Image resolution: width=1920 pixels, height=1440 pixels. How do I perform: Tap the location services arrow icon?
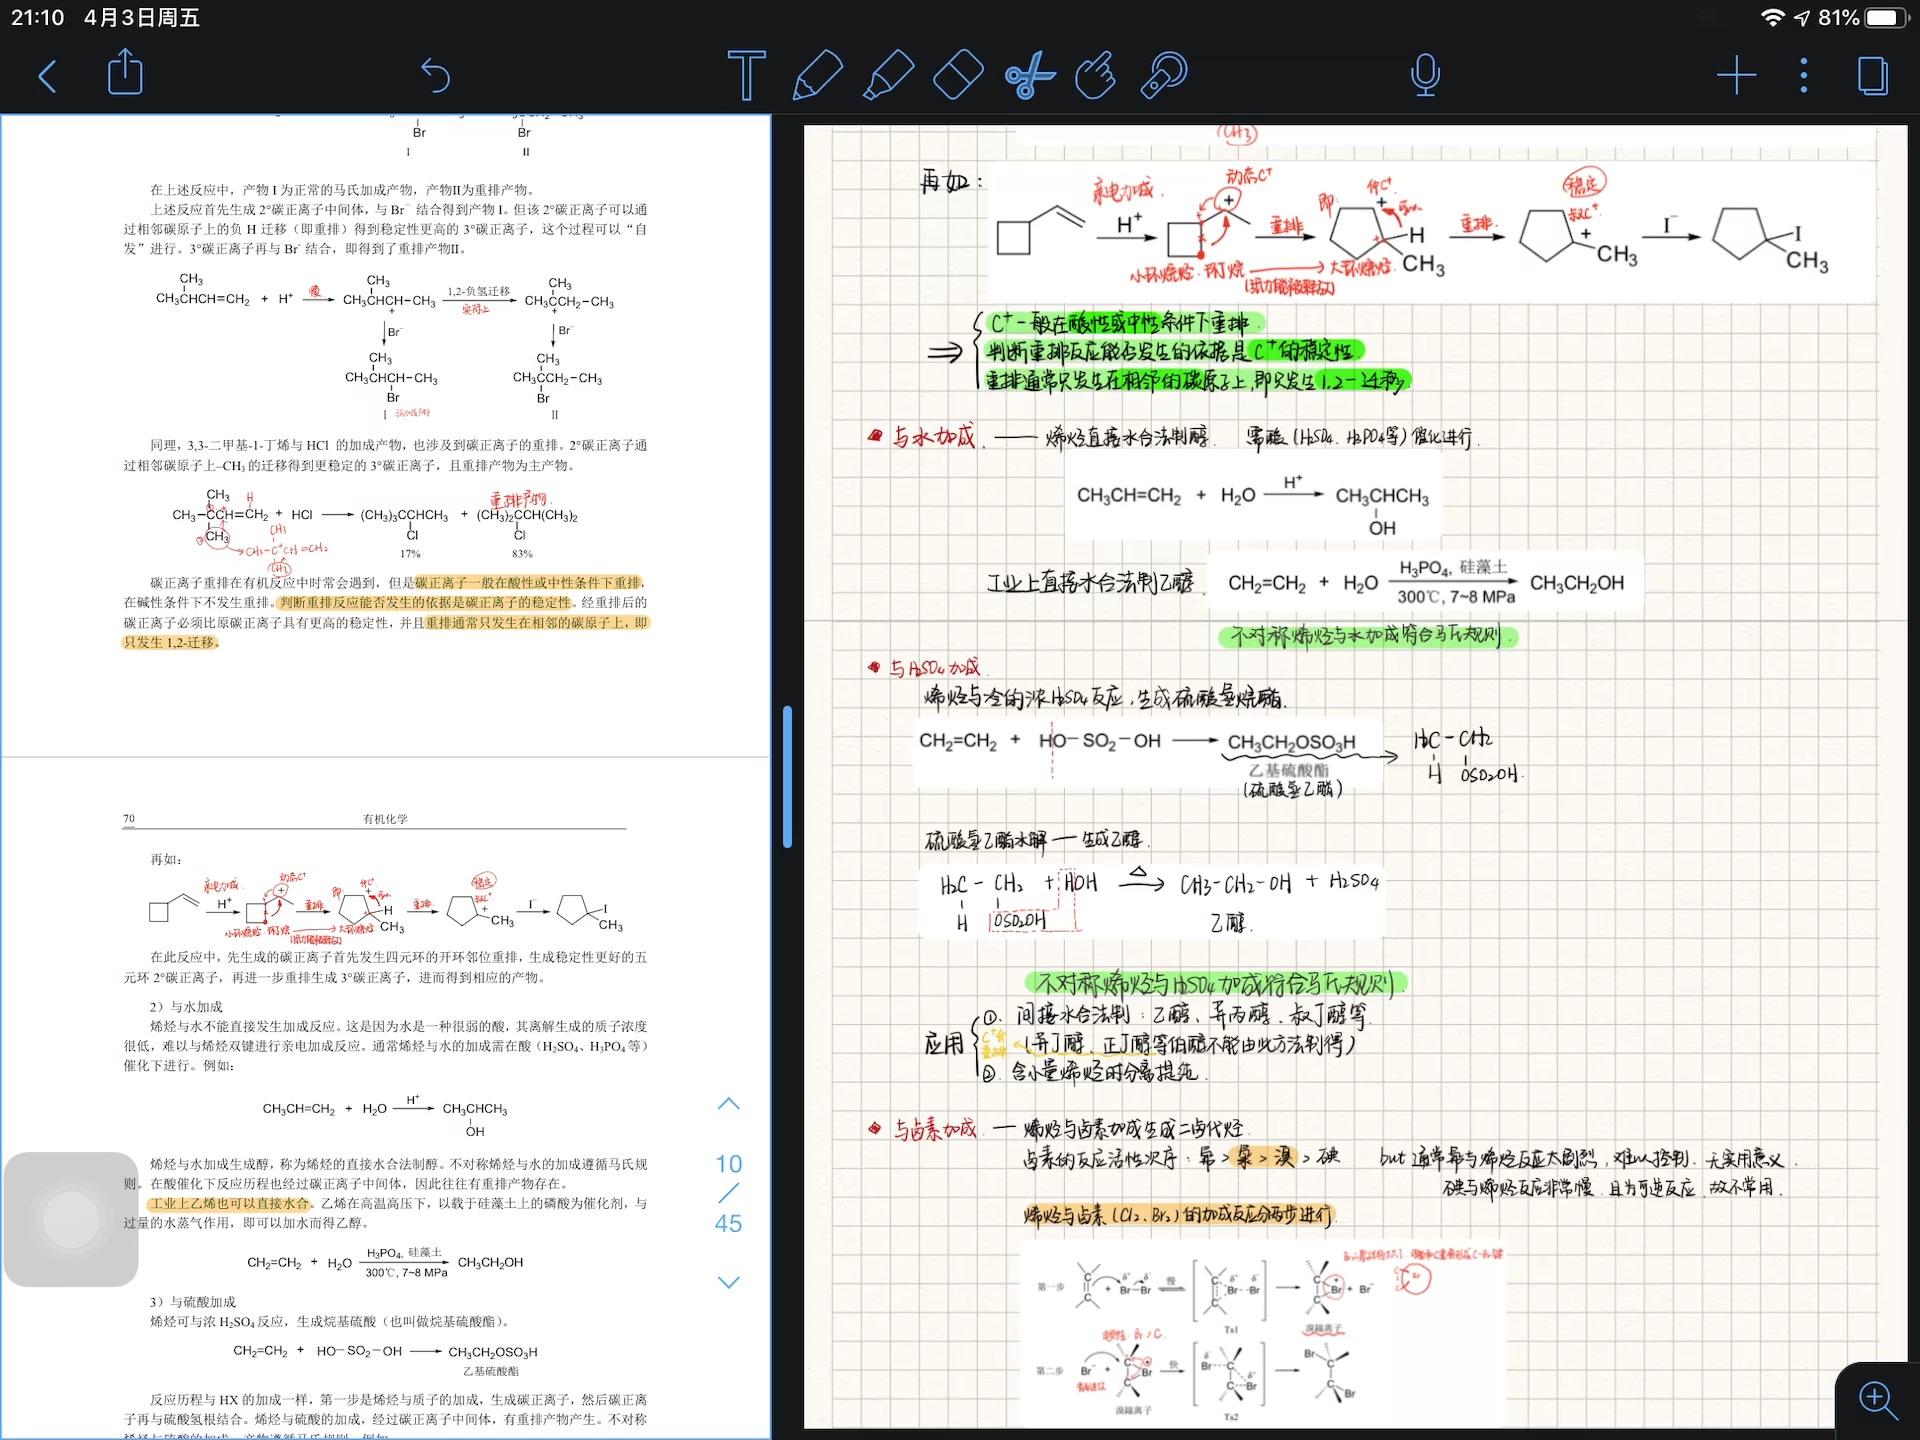[x=1801, y=18]
